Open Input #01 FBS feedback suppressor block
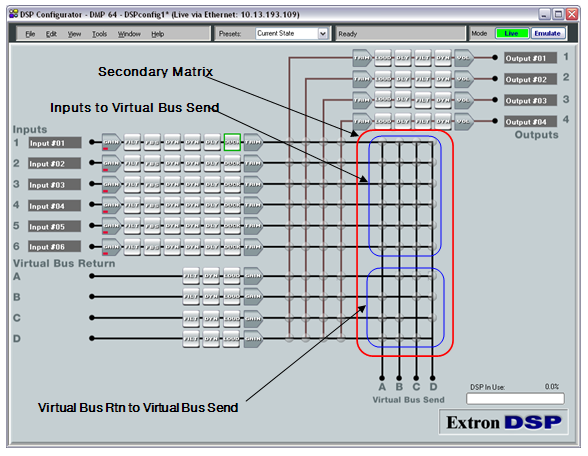This screenshot has height=456, width=588. click(152, 142)
